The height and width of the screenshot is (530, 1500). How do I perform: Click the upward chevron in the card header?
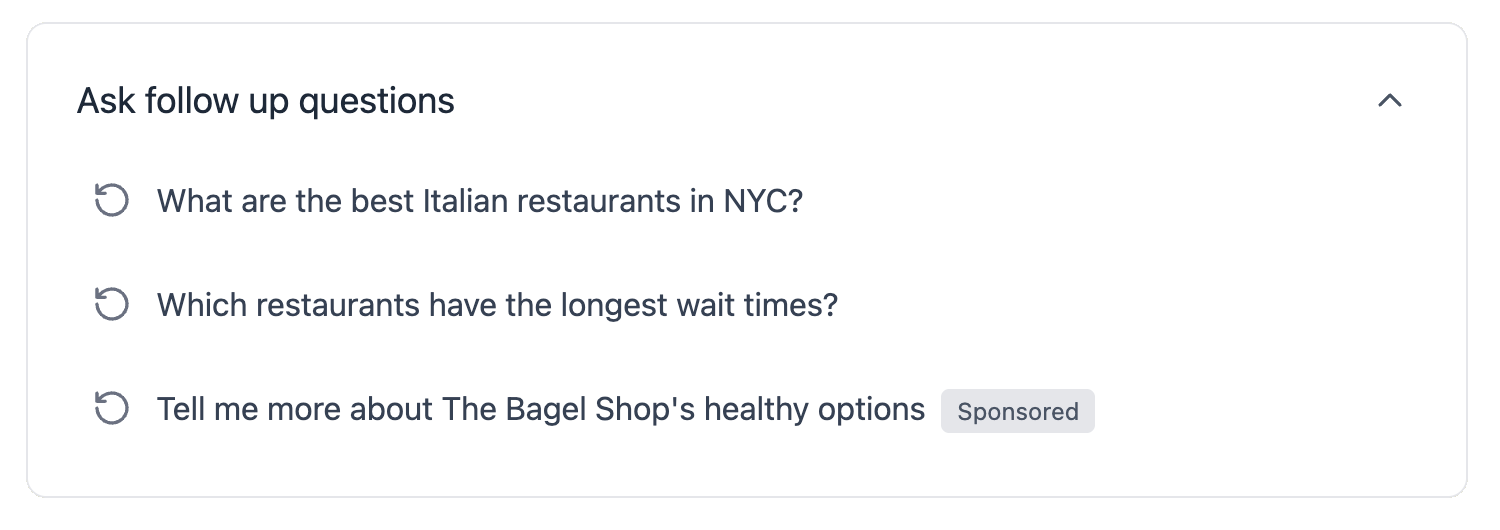pyautogui.click(x=1390, y=101)
